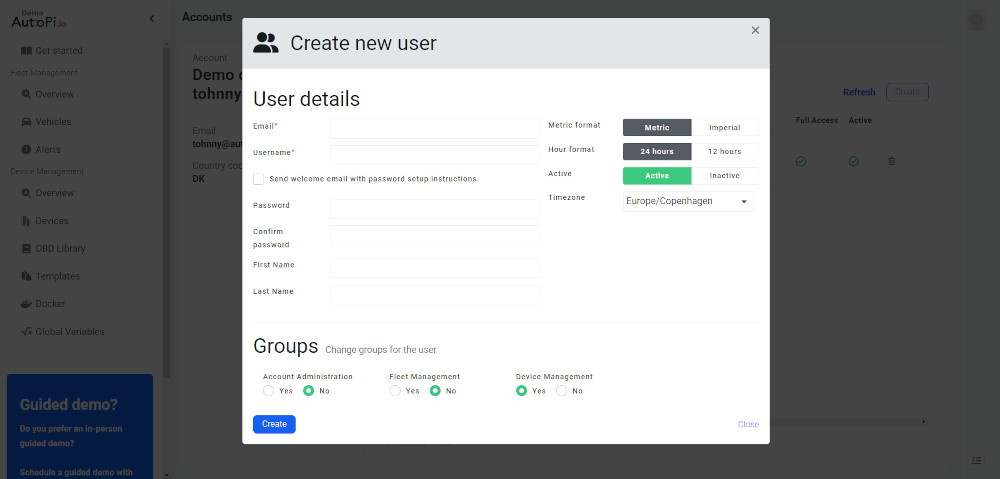Open the Alerts page

pyautogui.click(x=48, y=149)
